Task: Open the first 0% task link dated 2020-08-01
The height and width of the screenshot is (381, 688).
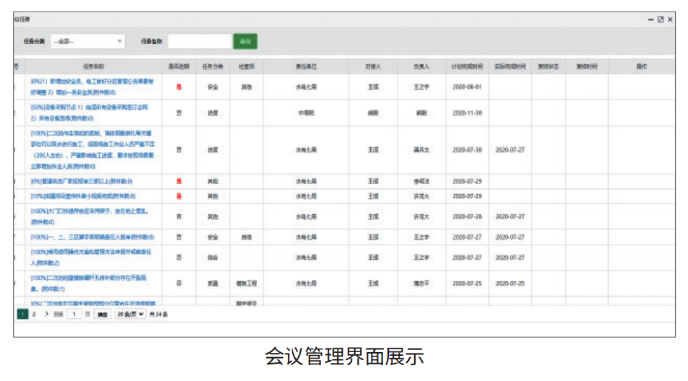Action: pyautogui.click(x=92, y=87)
